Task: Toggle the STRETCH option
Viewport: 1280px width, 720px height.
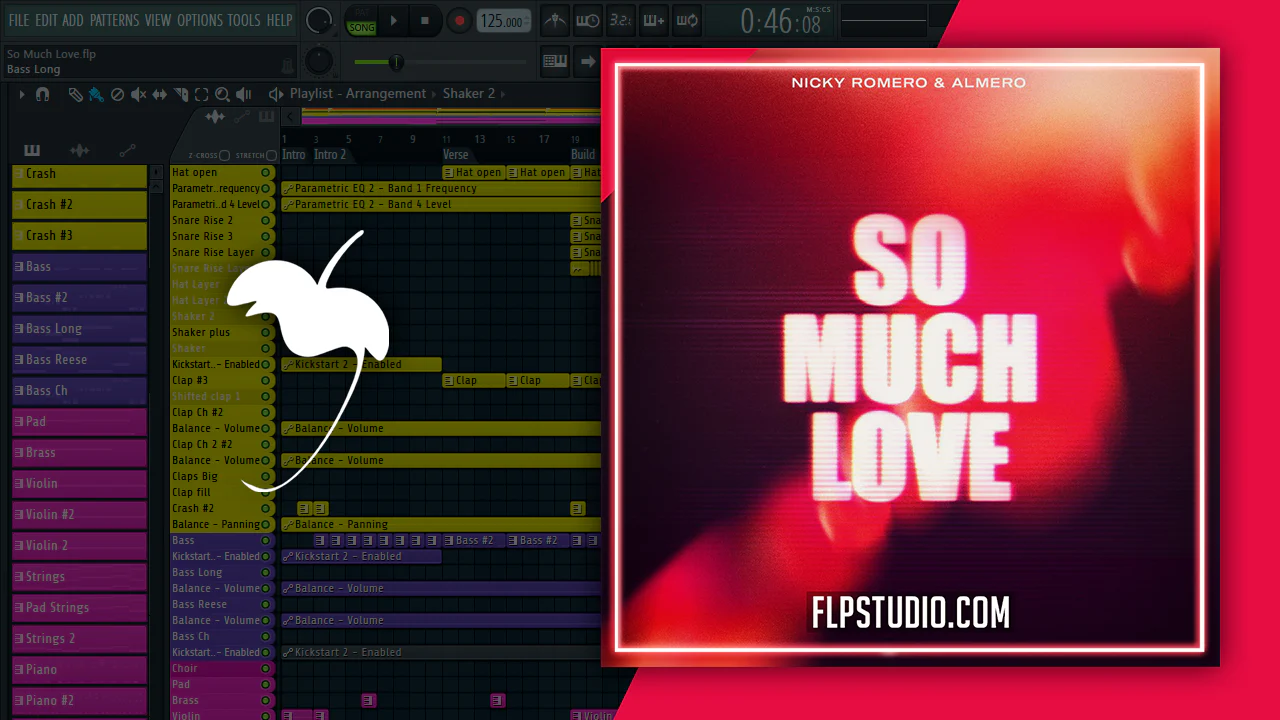Action: point(271,156)
